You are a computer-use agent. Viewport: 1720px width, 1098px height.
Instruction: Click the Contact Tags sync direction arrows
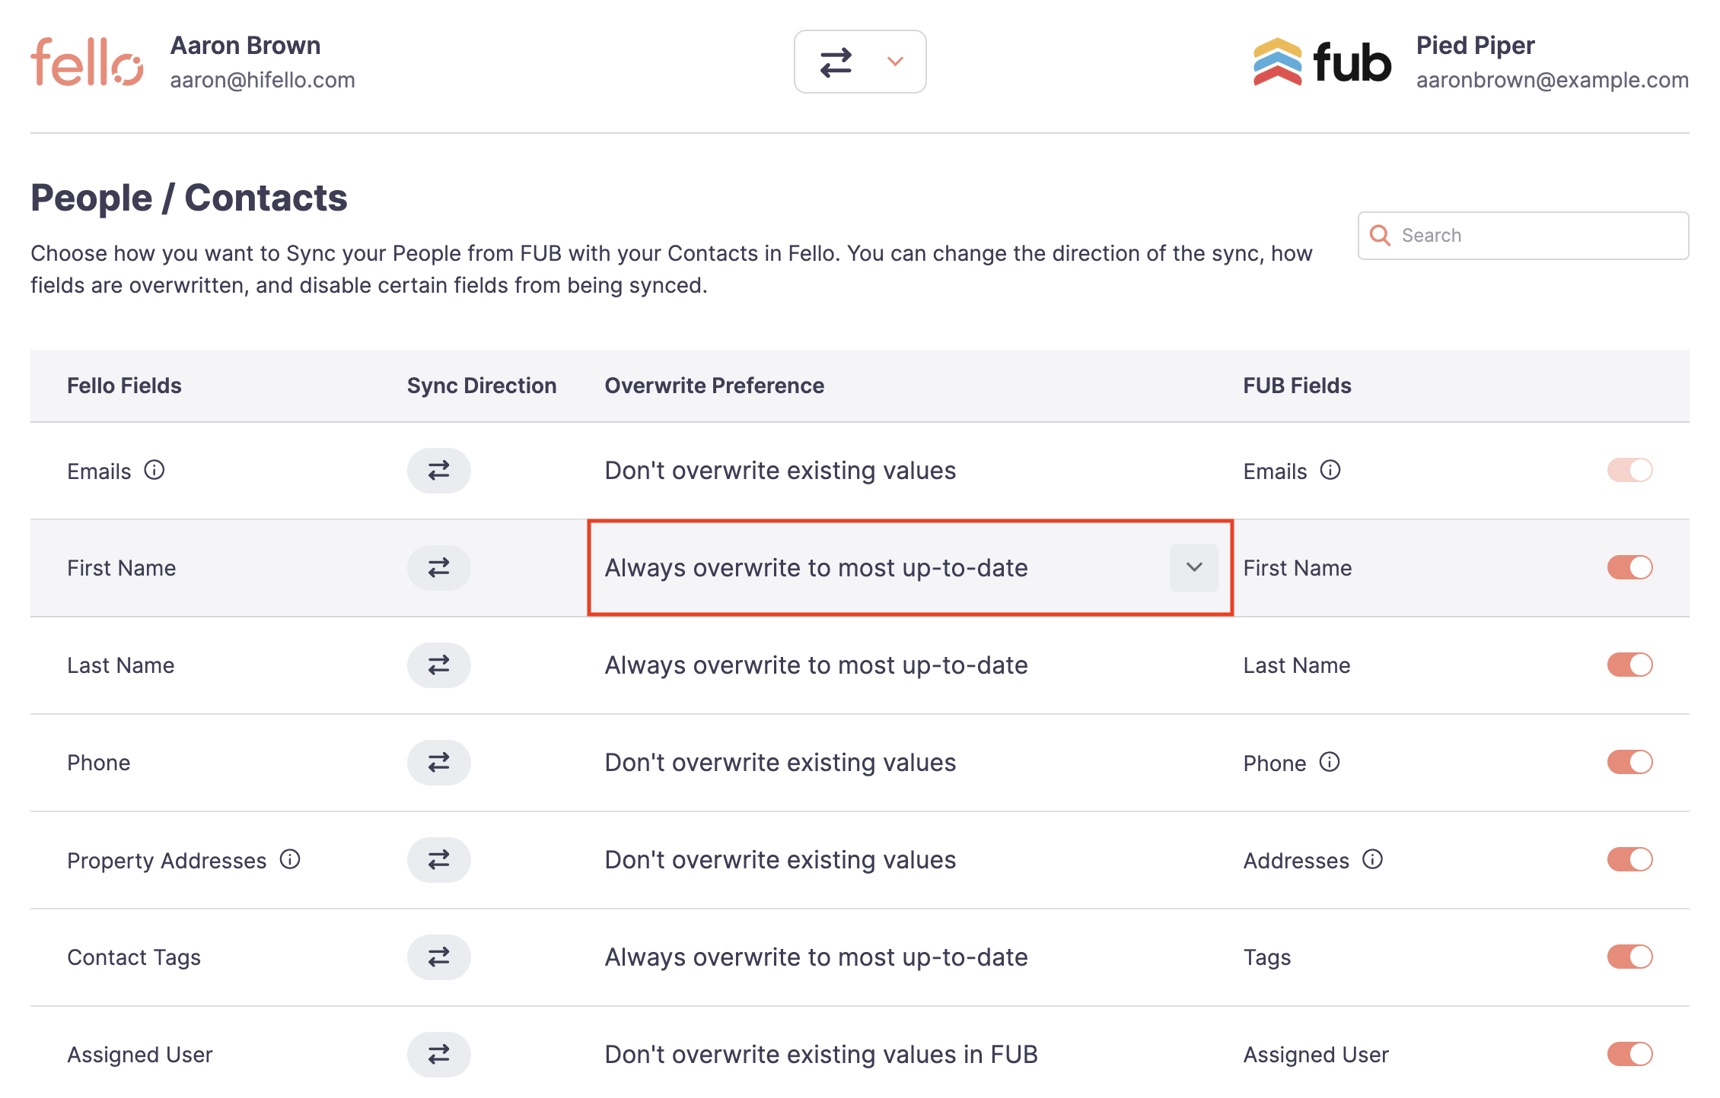(438, 957)
